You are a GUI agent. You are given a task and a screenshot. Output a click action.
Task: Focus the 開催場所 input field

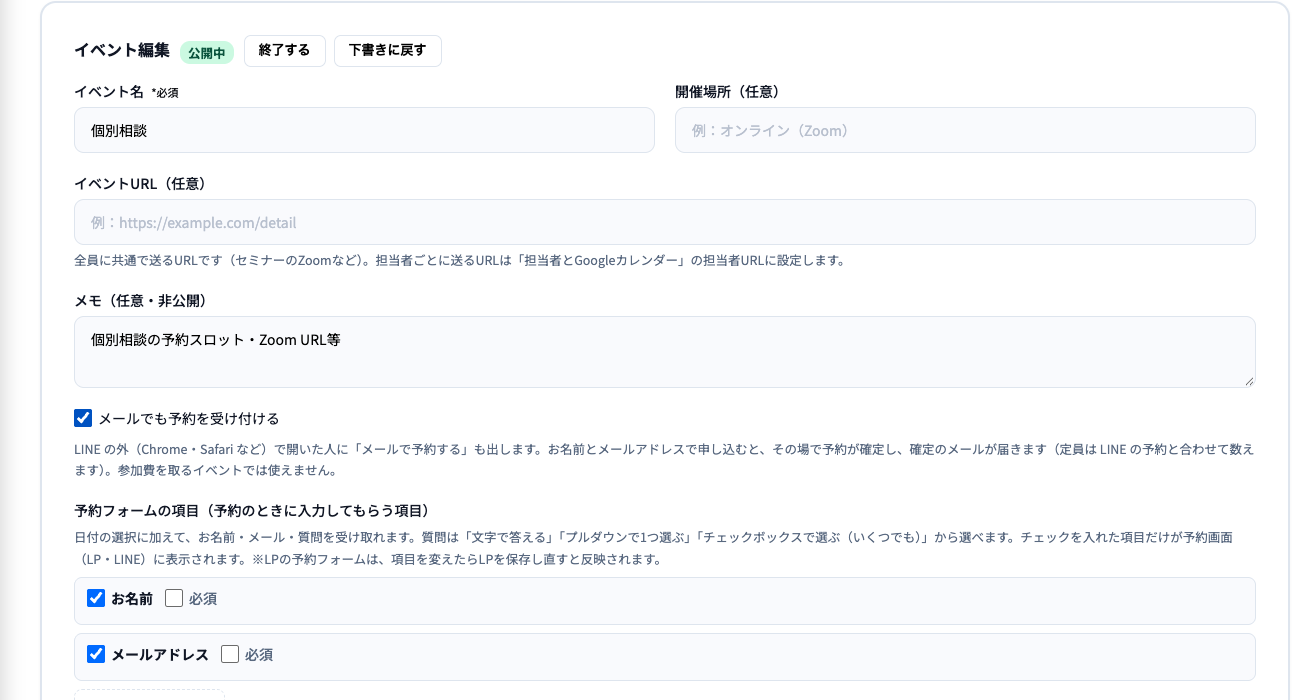click(965, 130)
